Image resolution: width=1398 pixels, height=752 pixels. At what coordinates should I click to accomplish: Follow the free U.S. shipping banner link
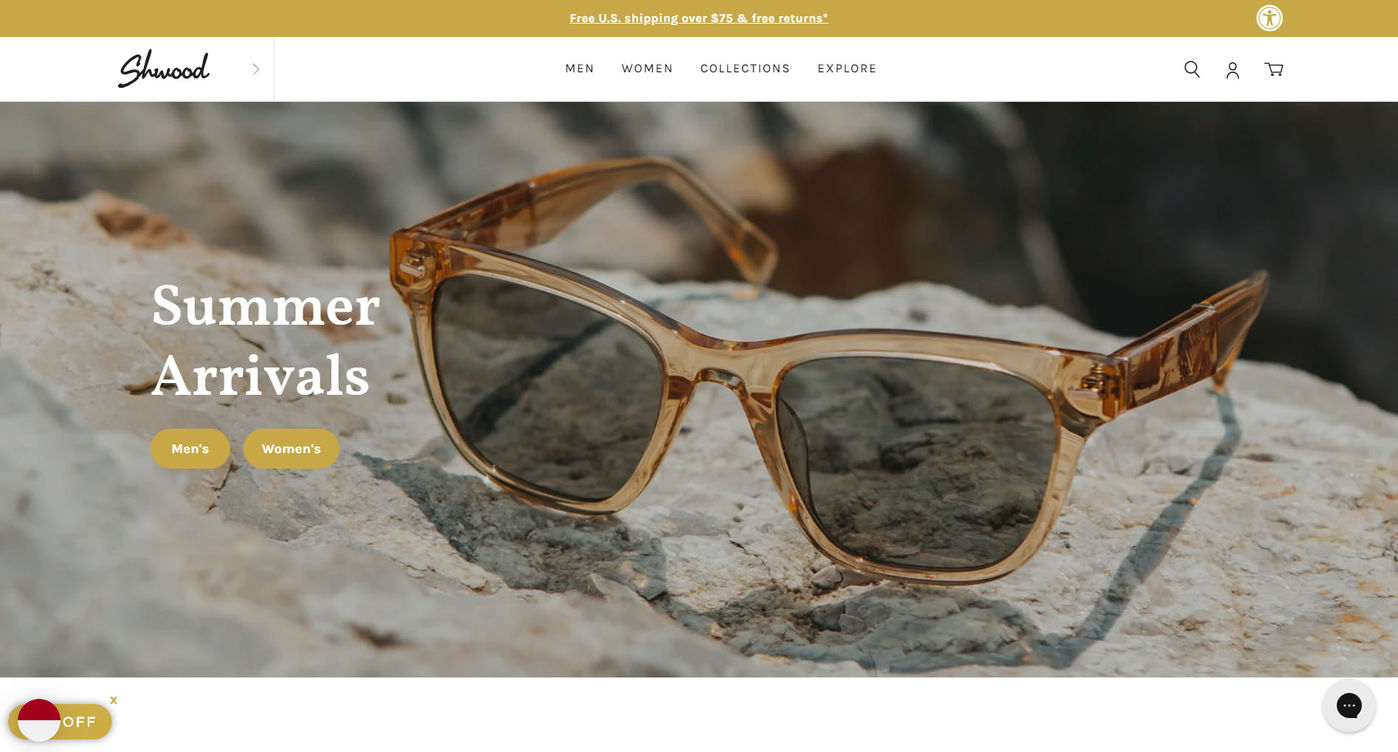(699, 18)
